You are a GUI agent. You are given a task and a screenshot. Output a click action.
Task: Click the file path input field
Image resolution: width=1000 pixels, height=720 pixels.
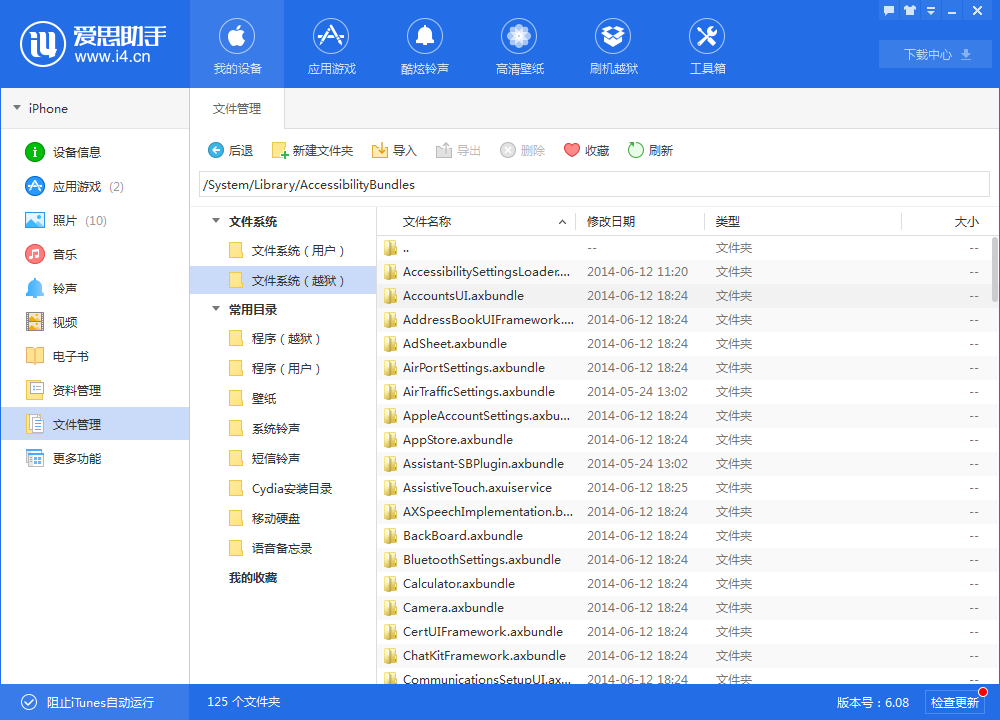click(590, 184)
